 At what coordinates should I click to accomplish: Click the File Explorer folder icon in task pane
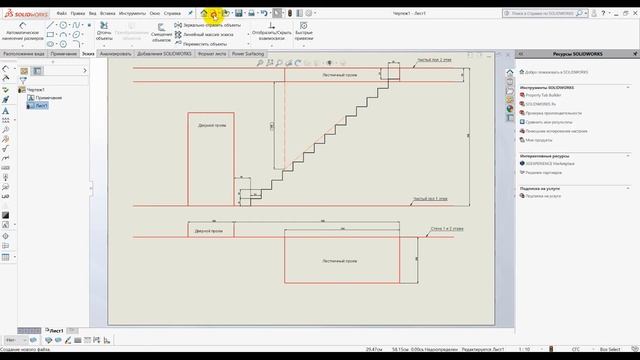pos(510,90)
